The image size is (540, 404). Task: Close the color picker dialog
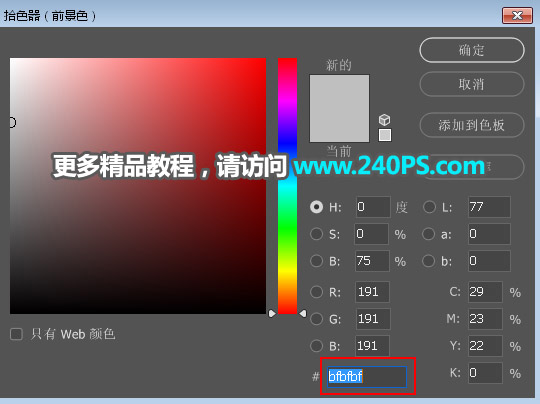(517, 15)
